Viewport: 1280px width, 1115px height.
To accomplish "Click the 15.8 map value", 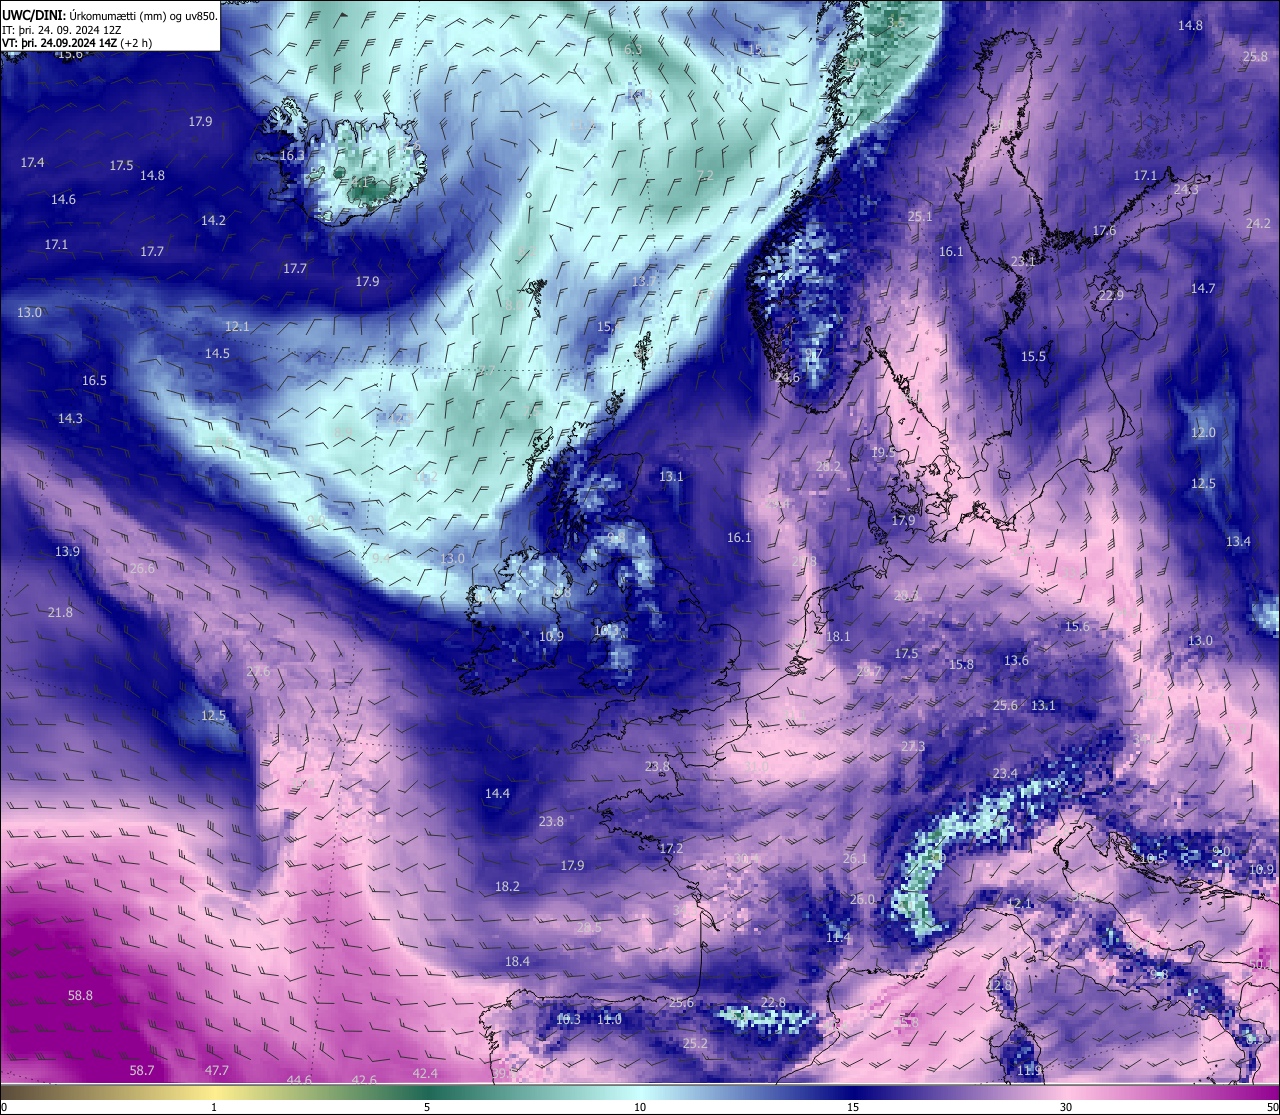I will click(961, 664).
